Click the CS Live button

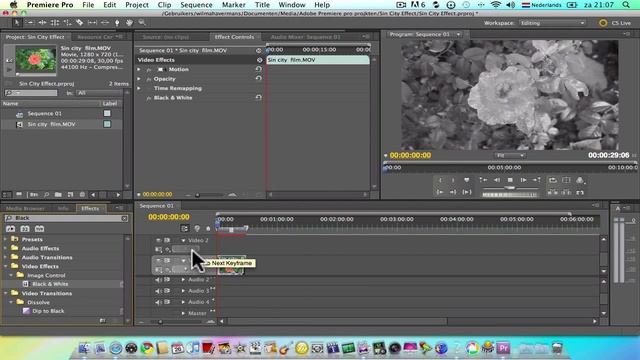(x=615, y=23)
